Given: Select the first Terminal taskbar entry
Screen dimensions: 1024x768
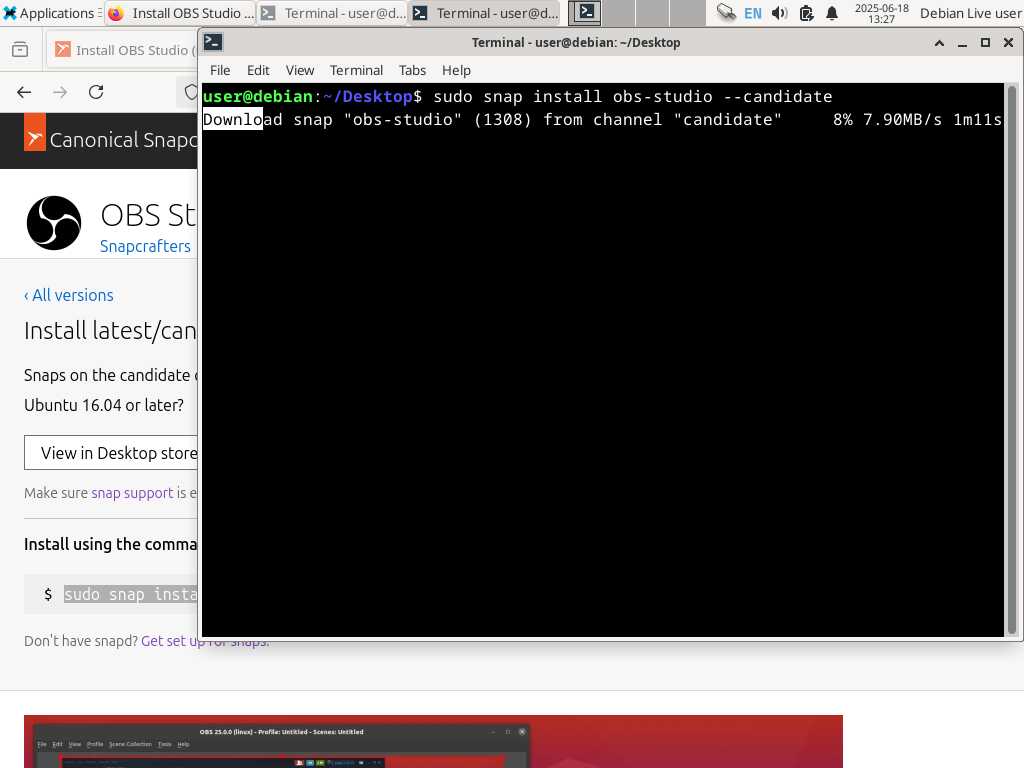Looking at the screenshot, I should pyautogui.click(x=333, y=13).
